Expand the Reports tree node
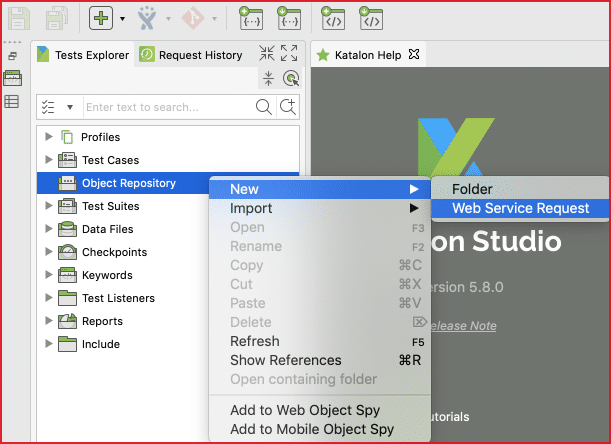 click(x=48, y=320)
